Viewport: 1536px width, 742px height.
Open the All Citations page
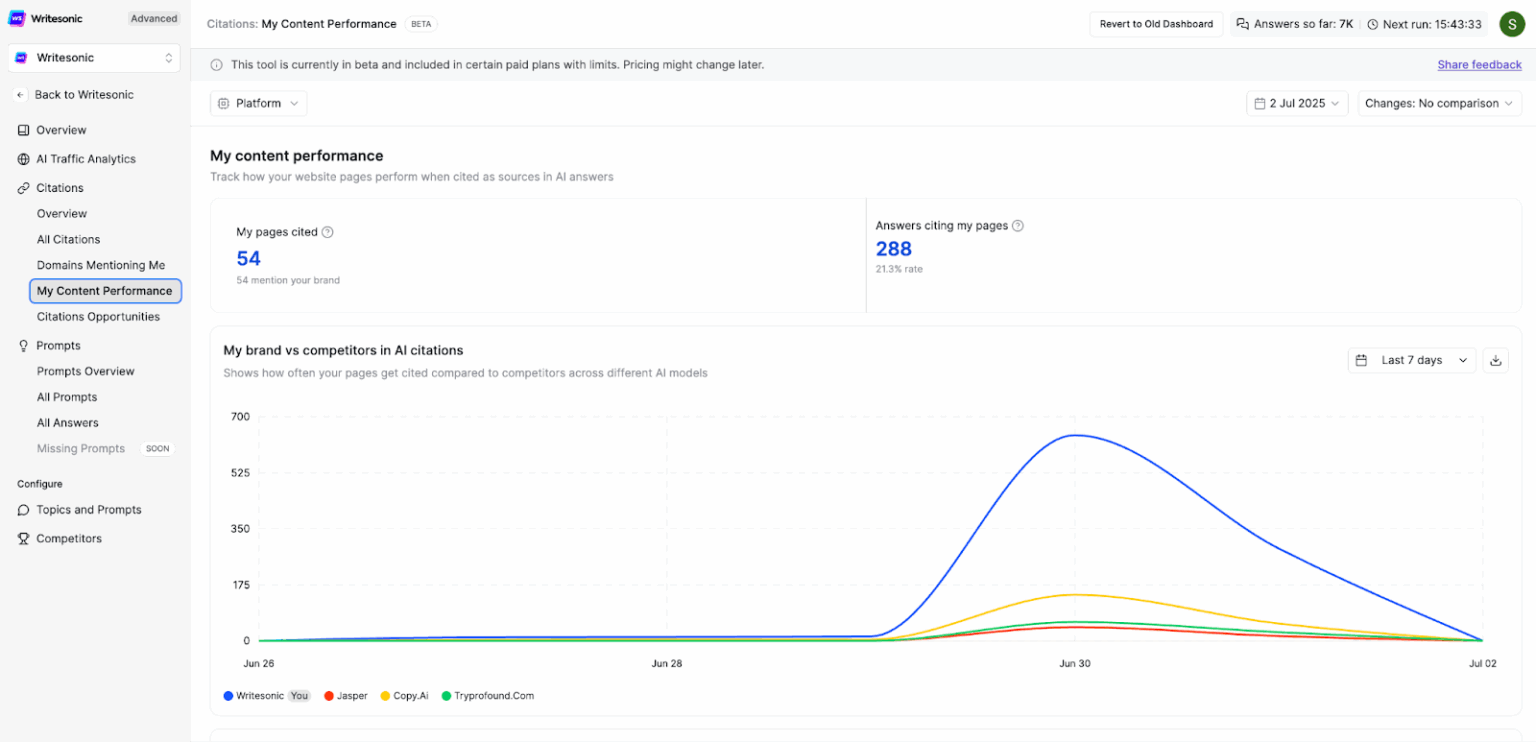point(68,239)
